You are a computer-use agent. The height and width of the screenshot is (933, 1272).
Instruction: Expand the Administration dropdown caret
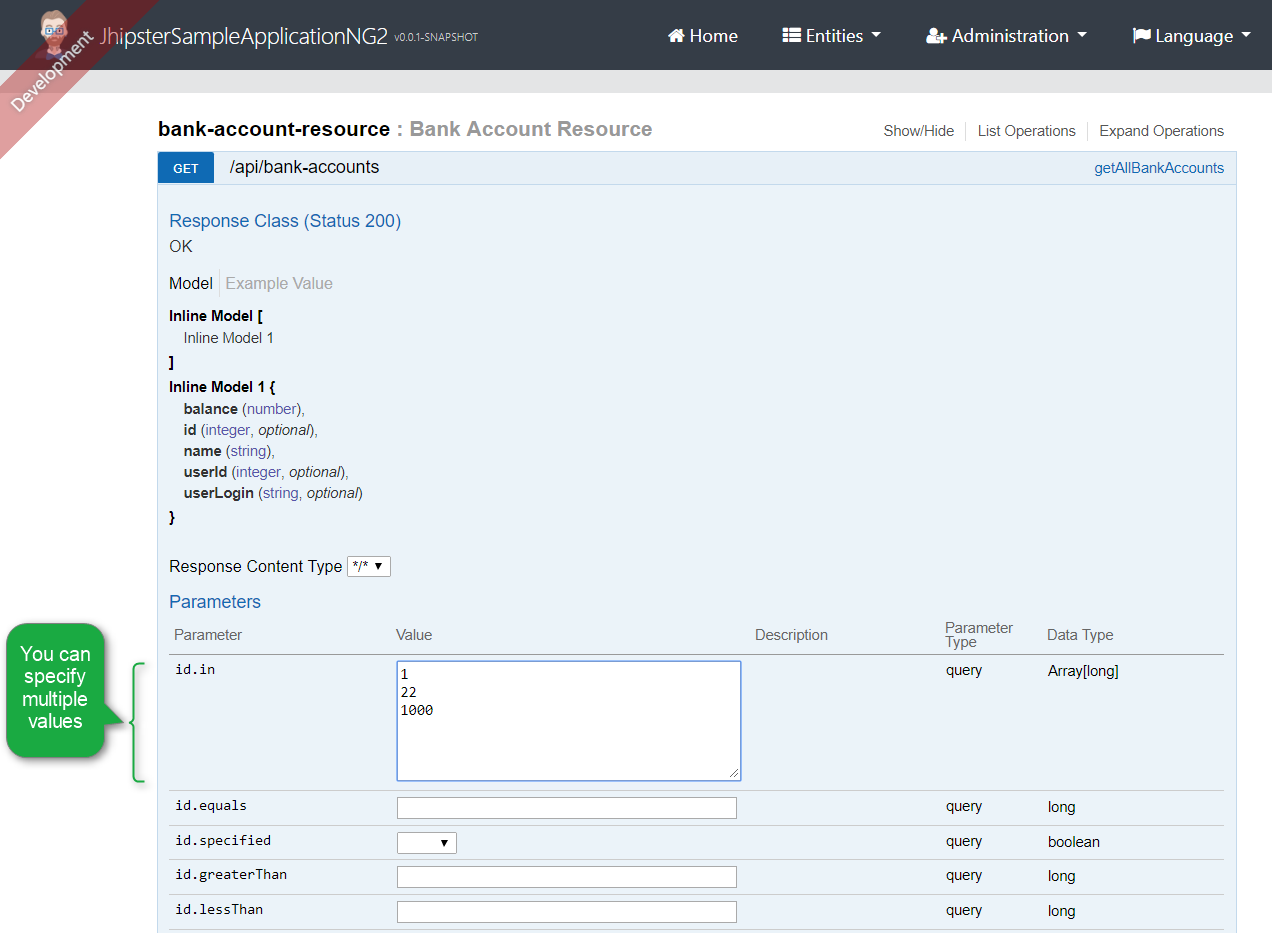point(1081,36)
